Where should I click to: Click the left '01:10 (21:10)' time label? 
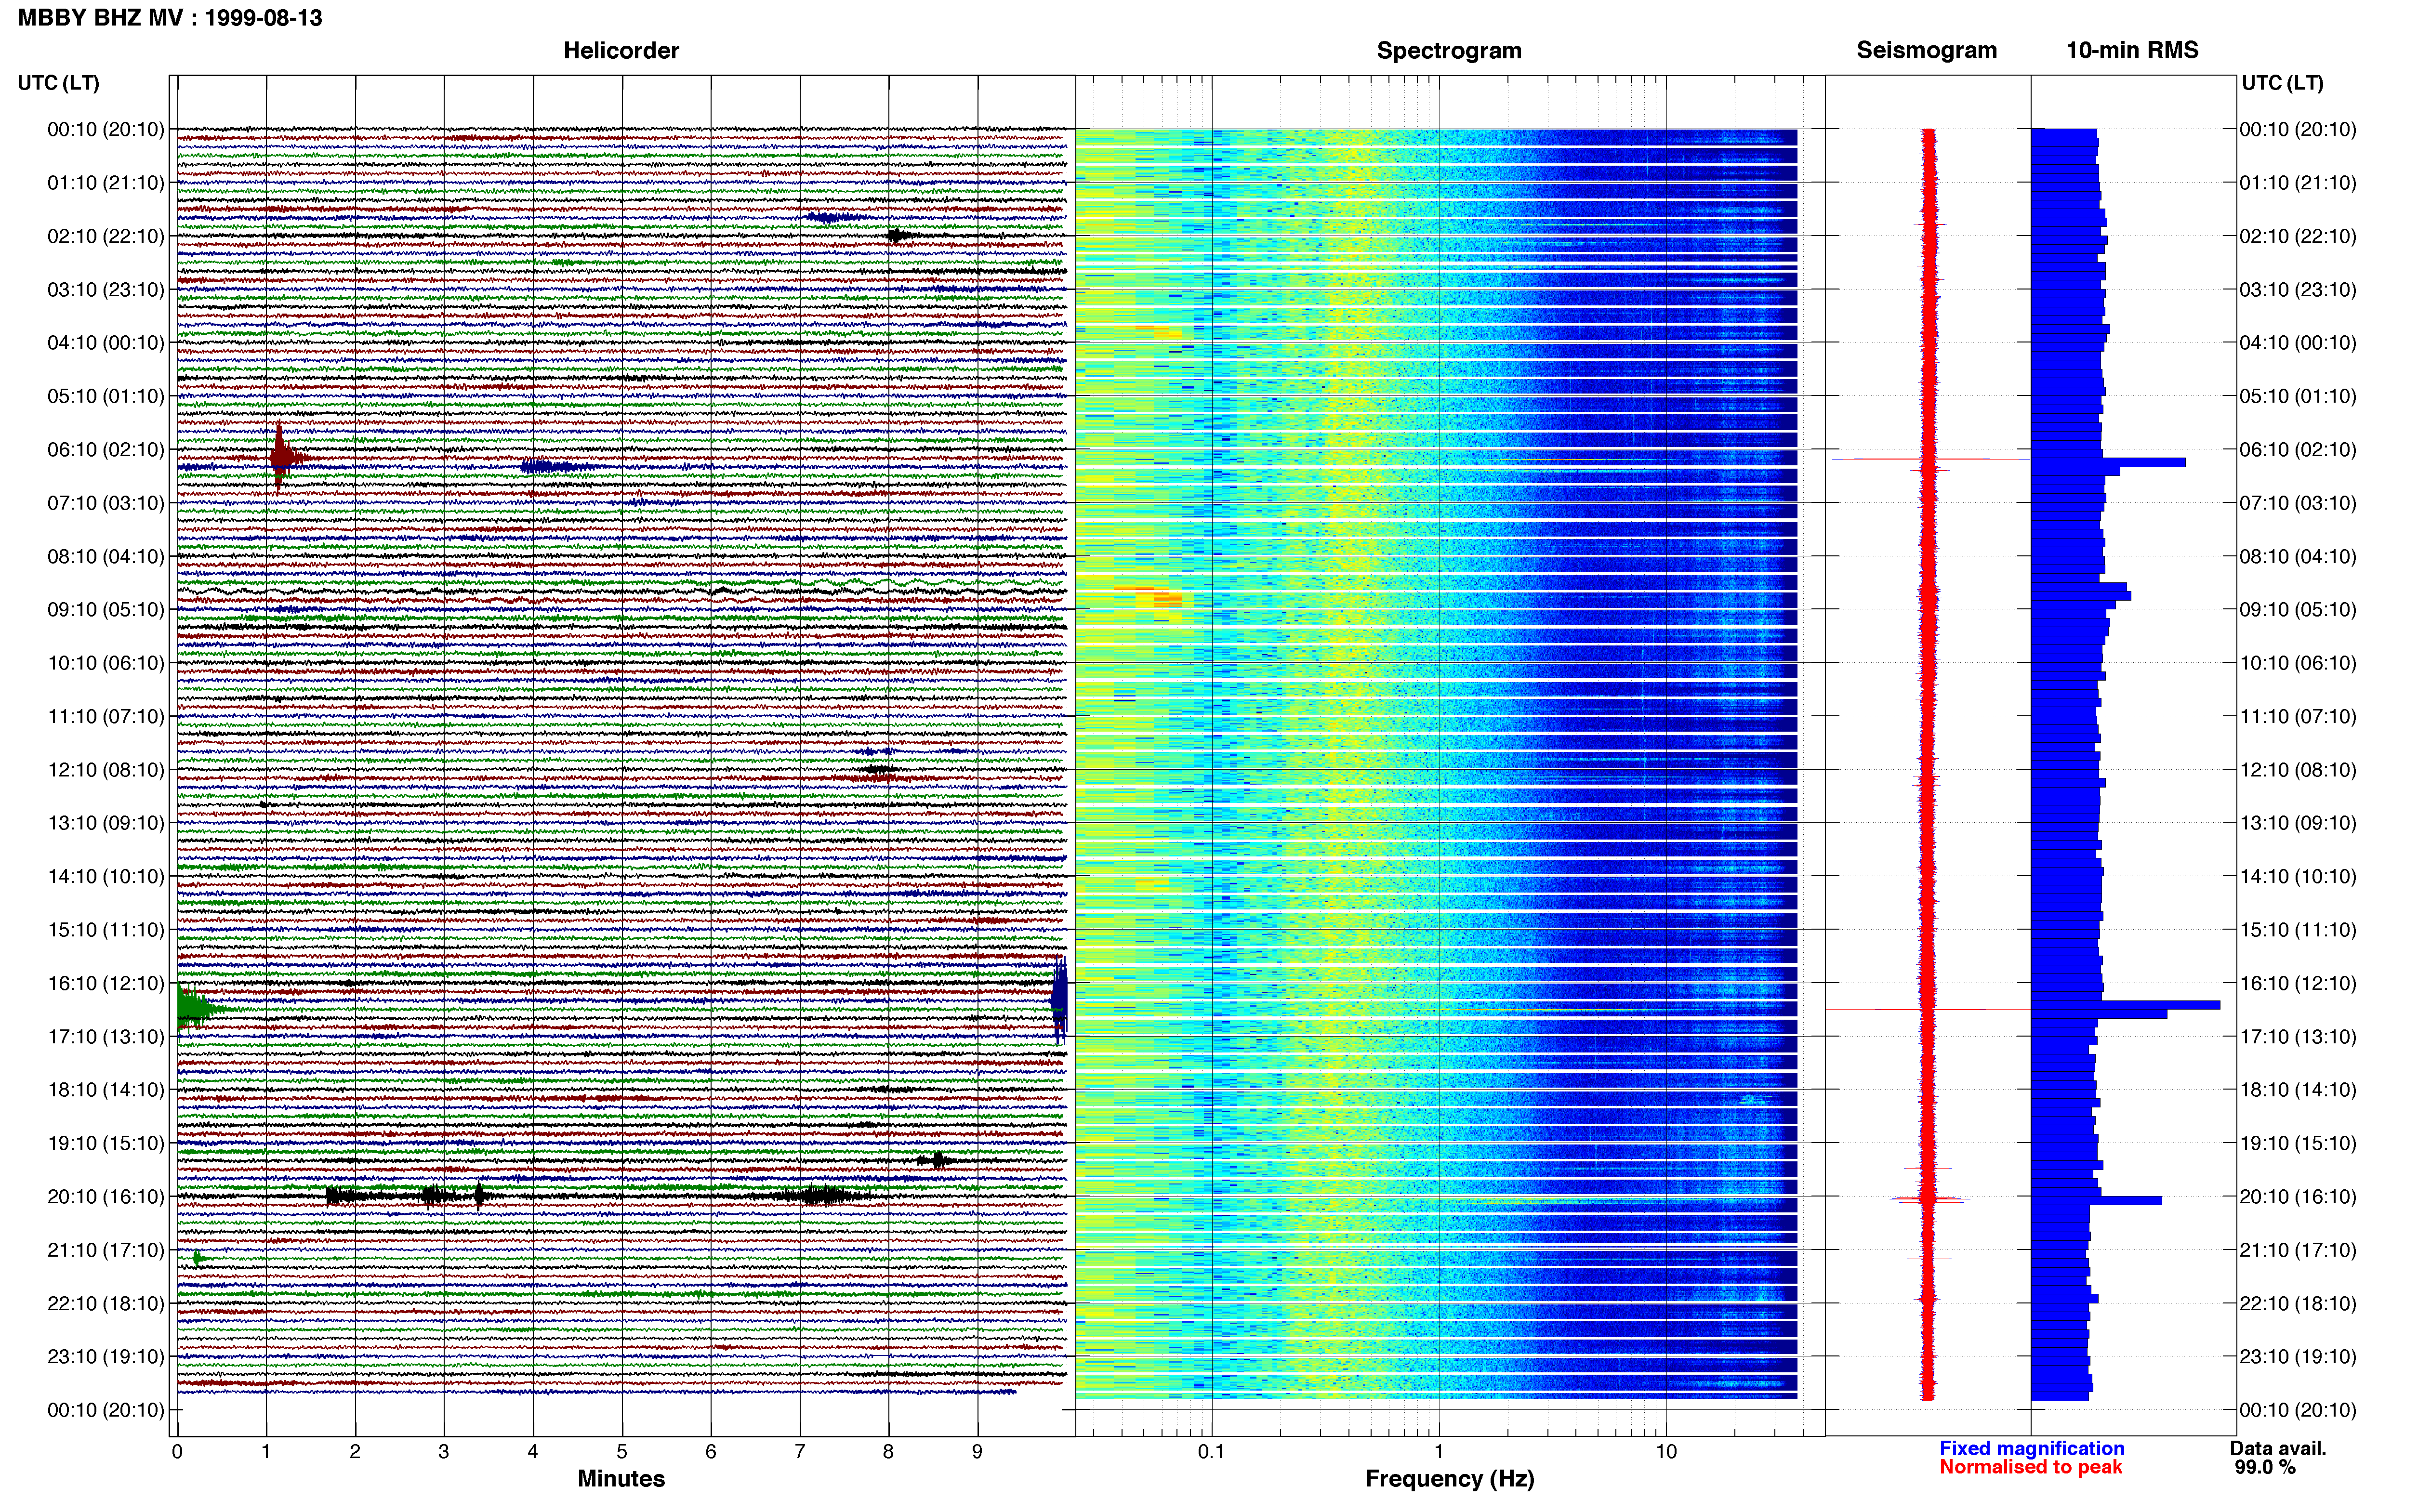coord(106,183)
